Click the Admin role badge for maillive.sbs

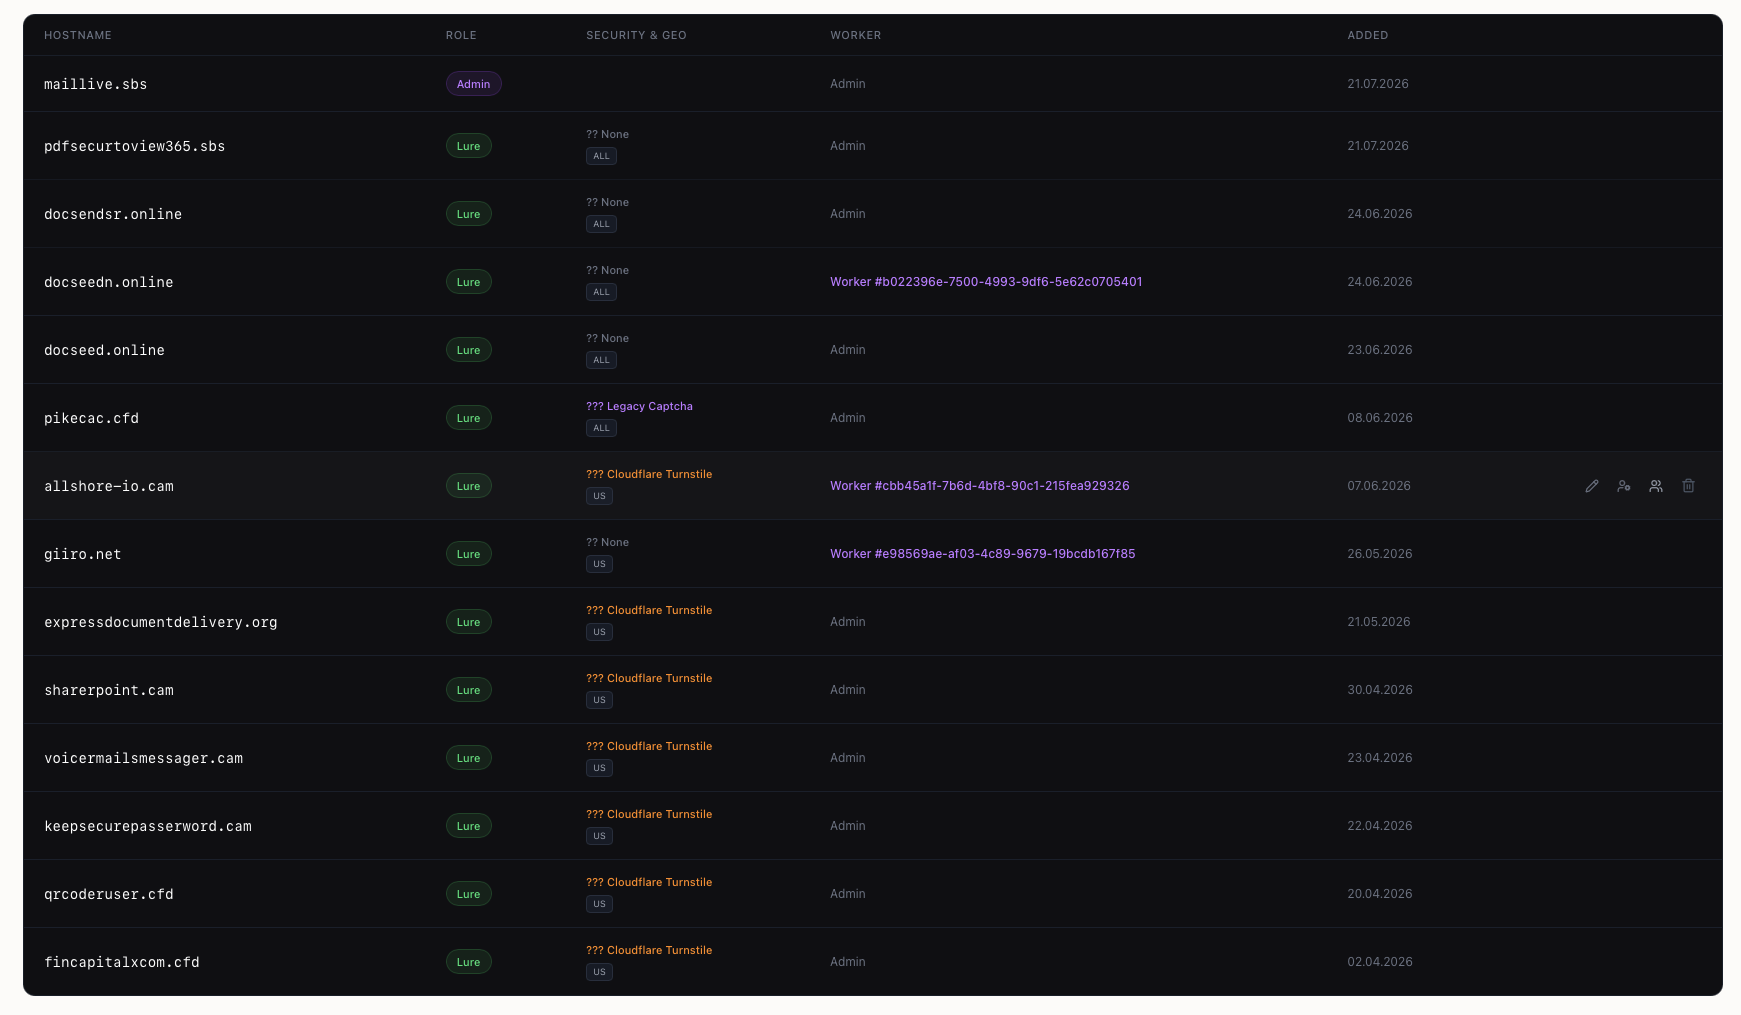click(473, 84)
